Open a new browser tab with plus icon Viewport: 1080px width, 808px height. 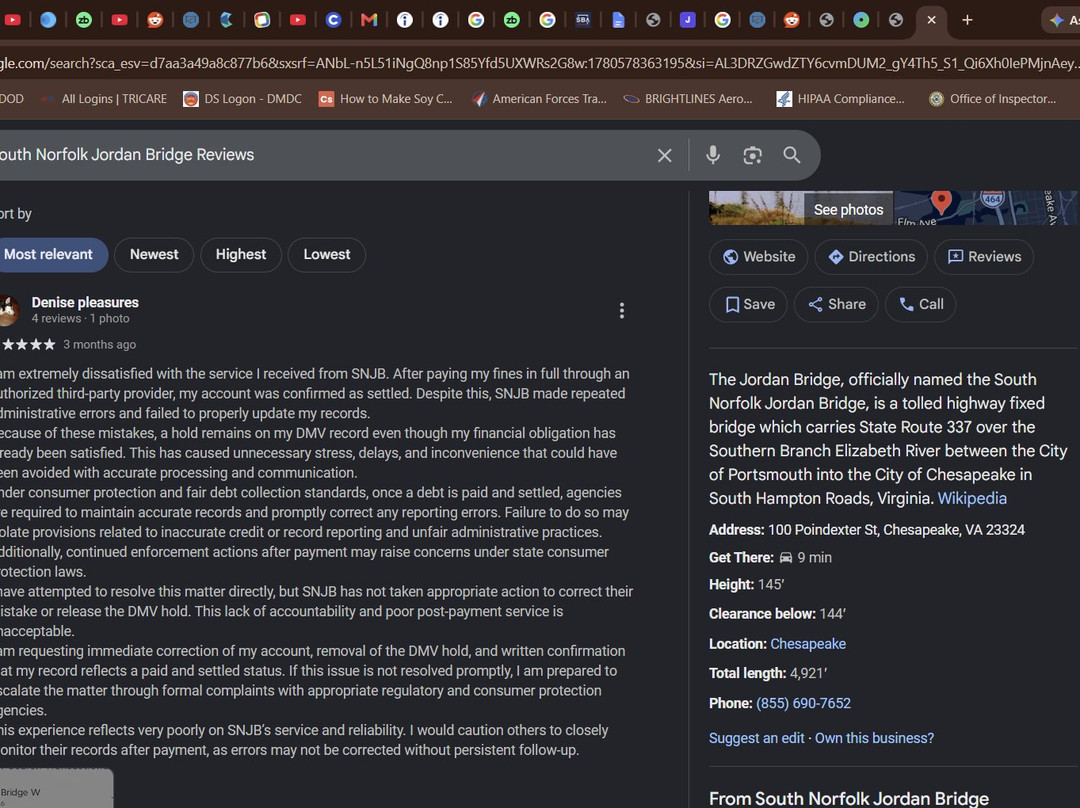tap(967, 20)
